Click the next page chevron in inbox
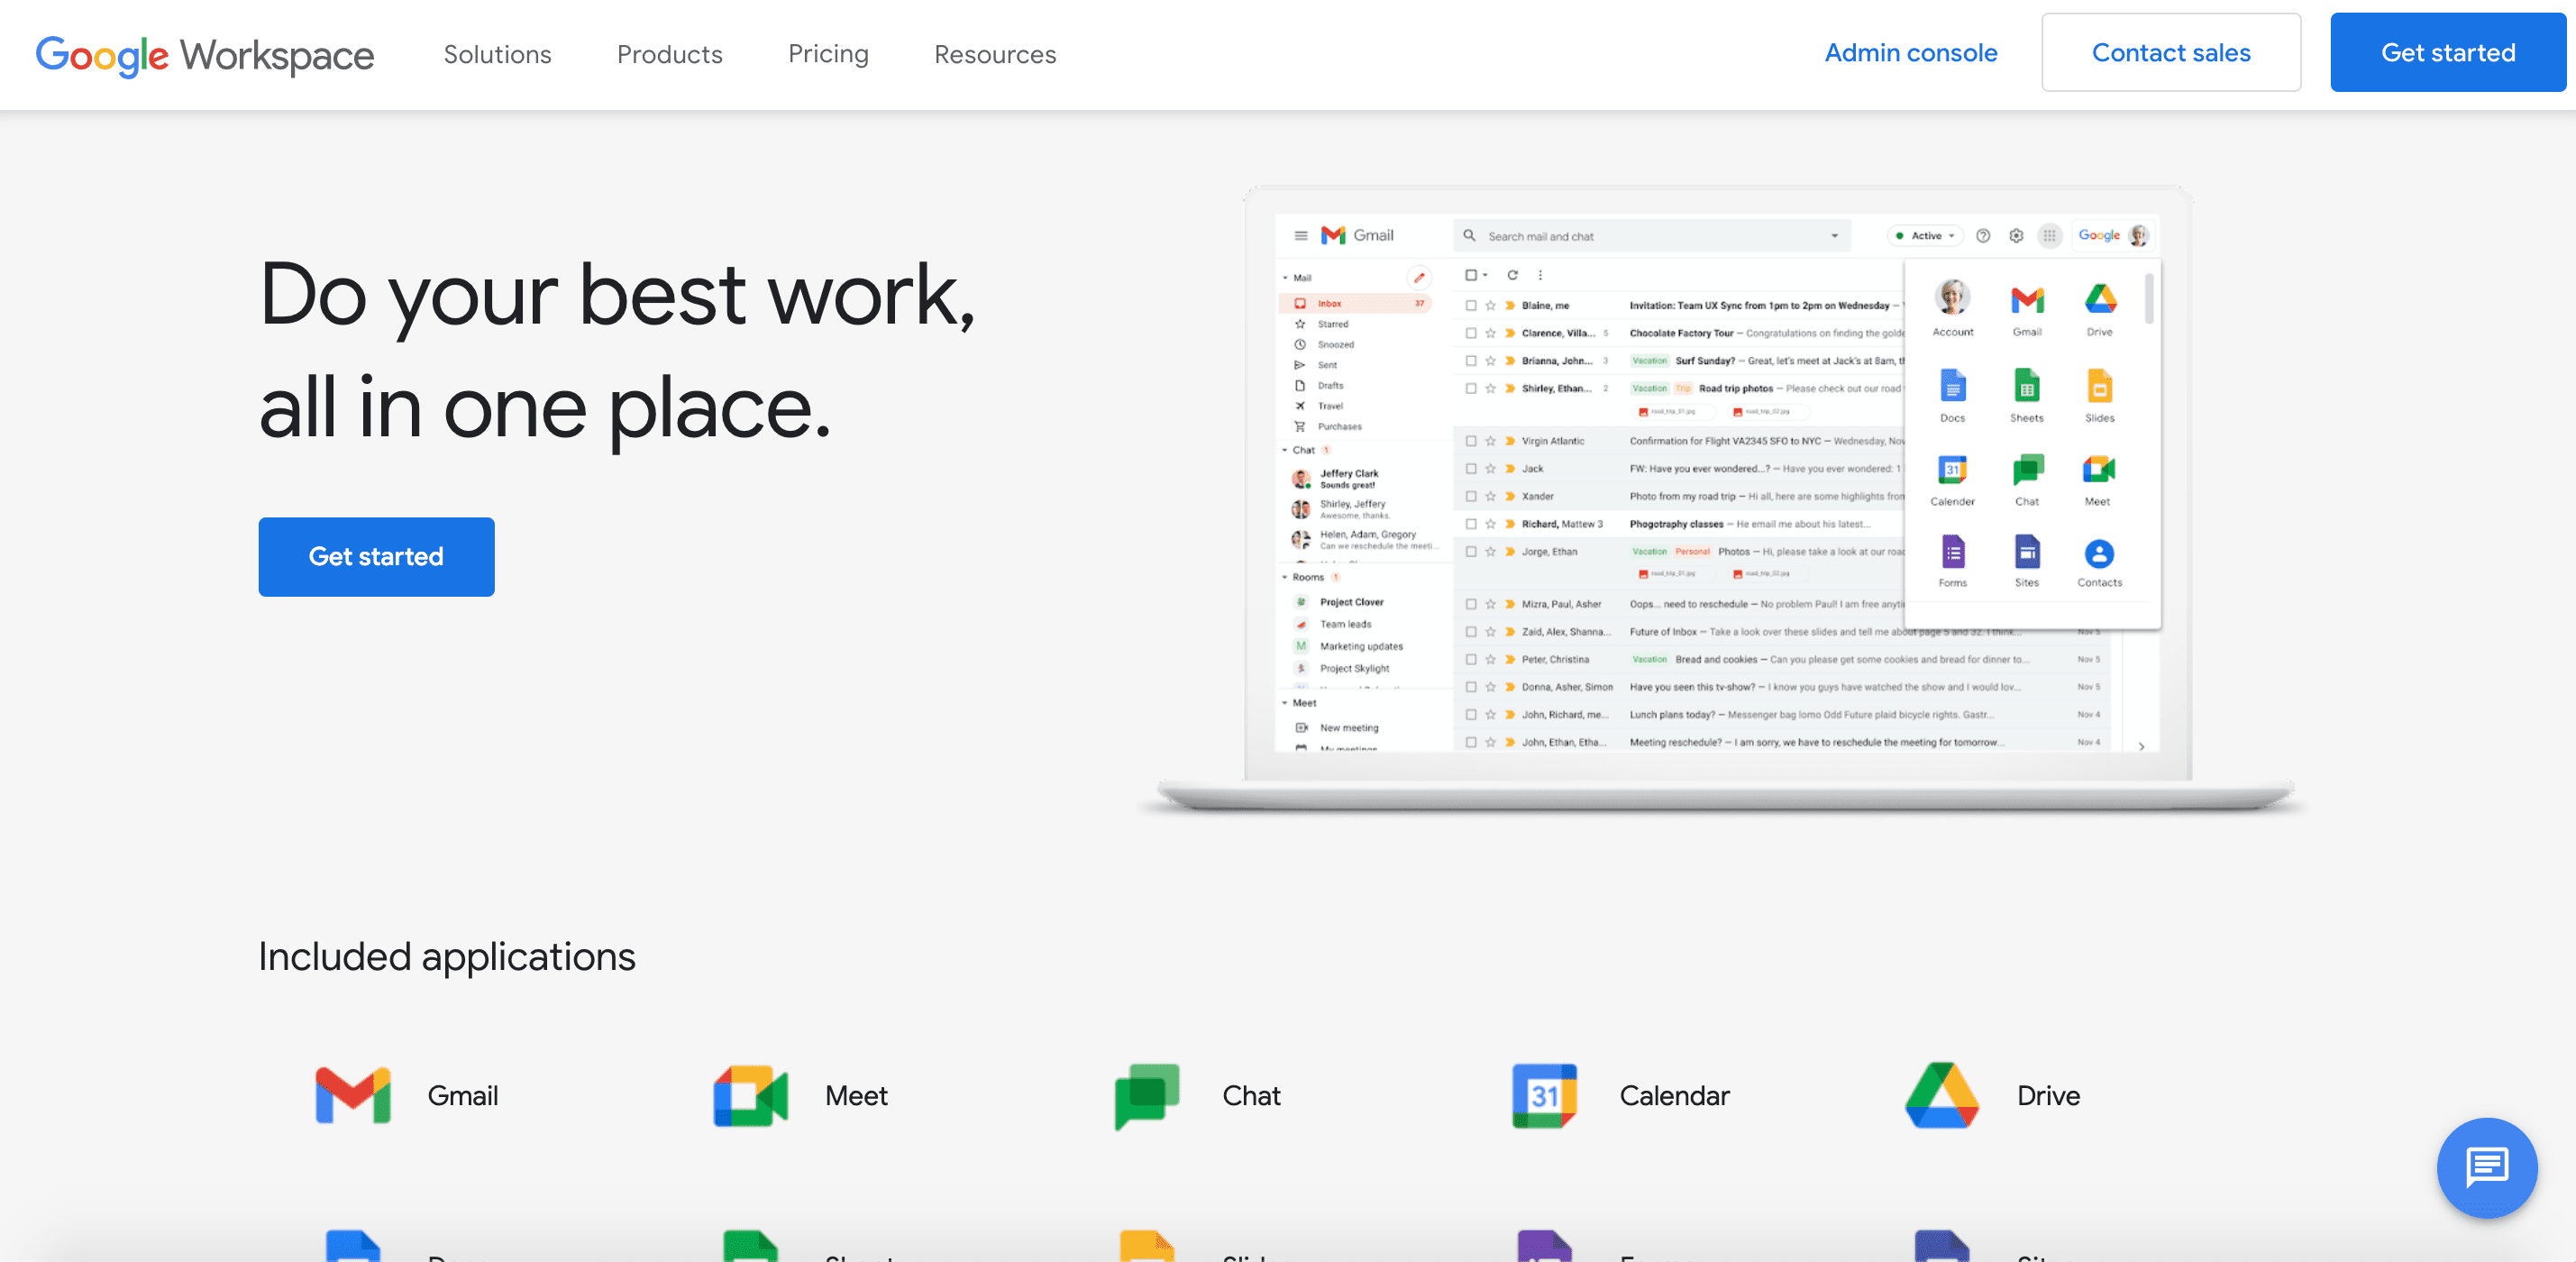This screenshot has height=1262, width=2576. (2141, 746)
